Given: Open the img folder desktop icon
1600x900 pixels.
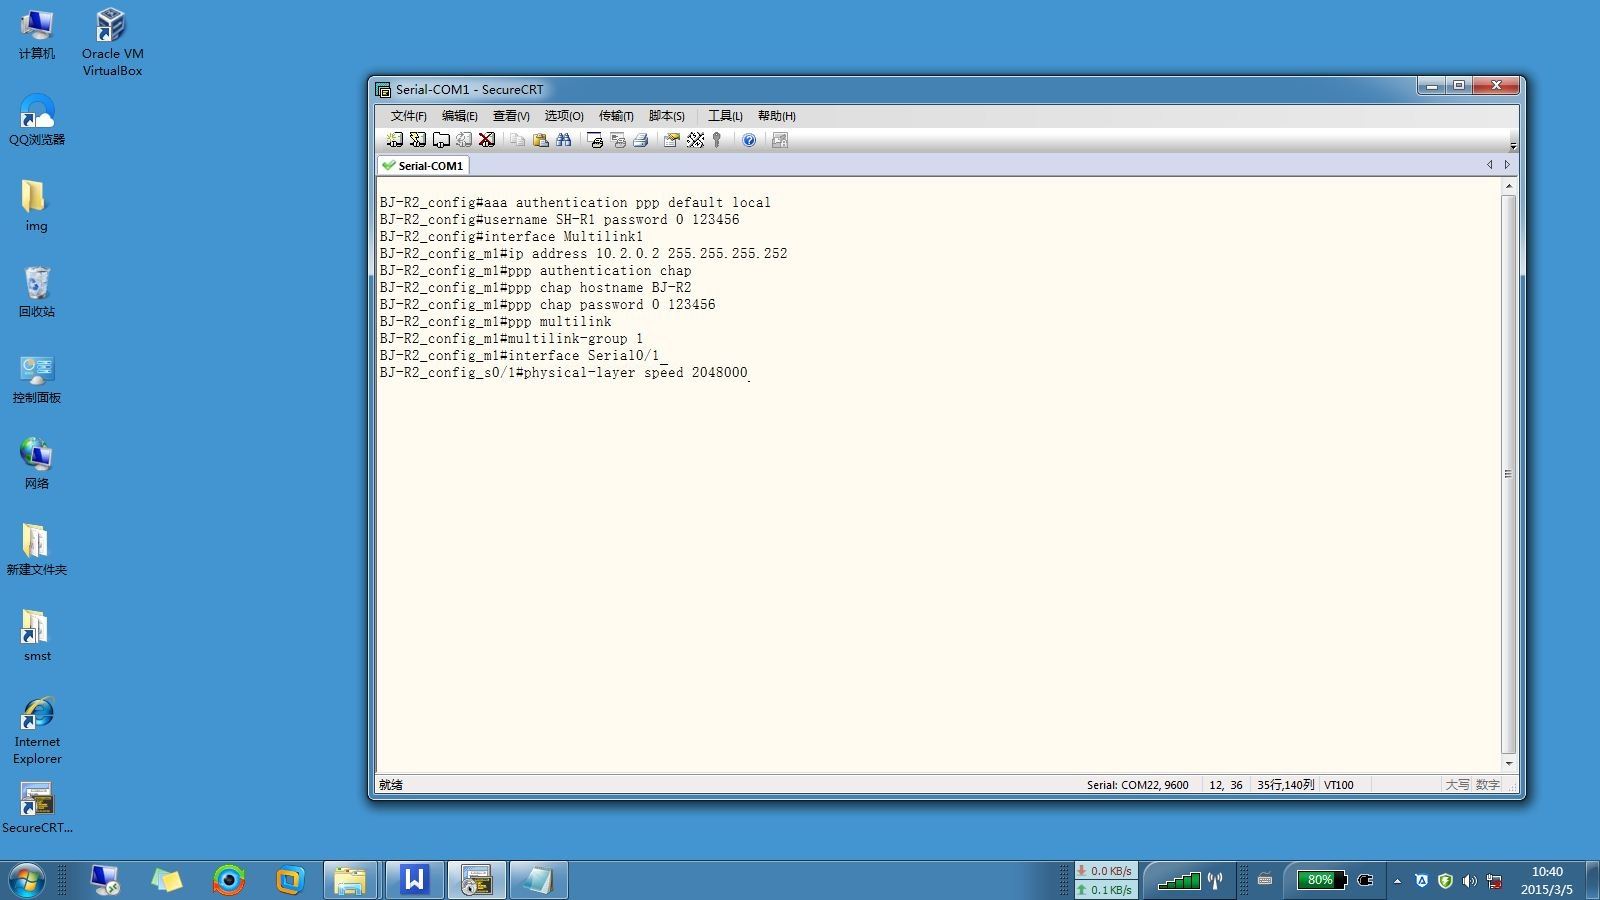Looking at the screenshot, I should 36,206.
